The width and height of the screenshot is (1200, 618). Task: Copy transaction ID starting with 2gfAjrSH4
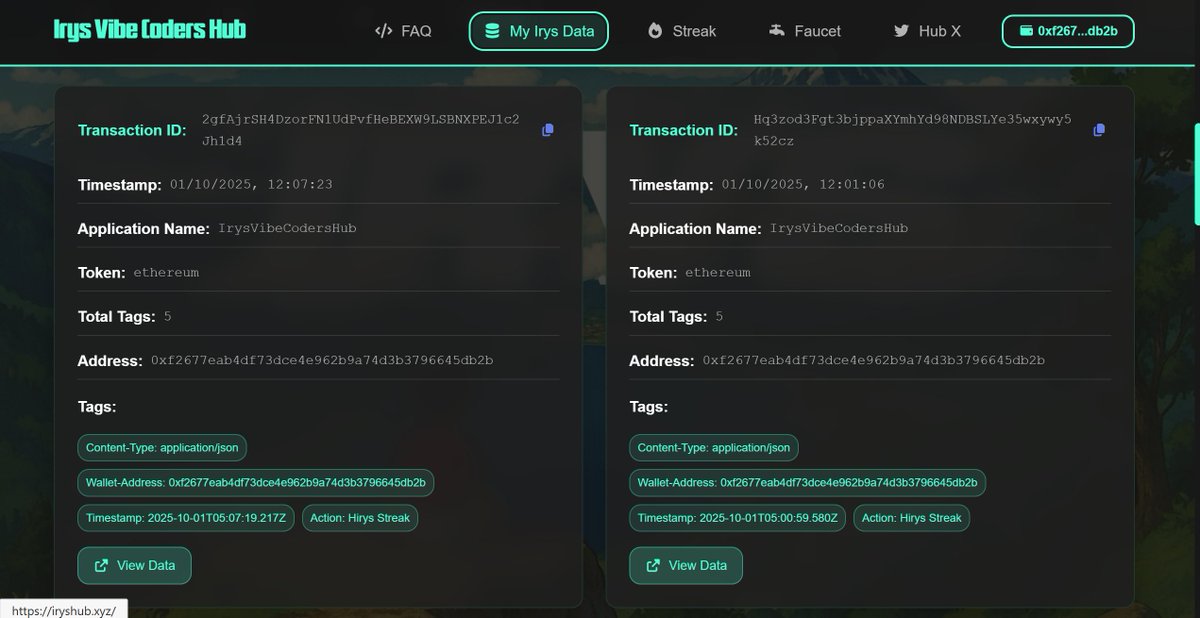pyautogui.click(x=547, y=130)
